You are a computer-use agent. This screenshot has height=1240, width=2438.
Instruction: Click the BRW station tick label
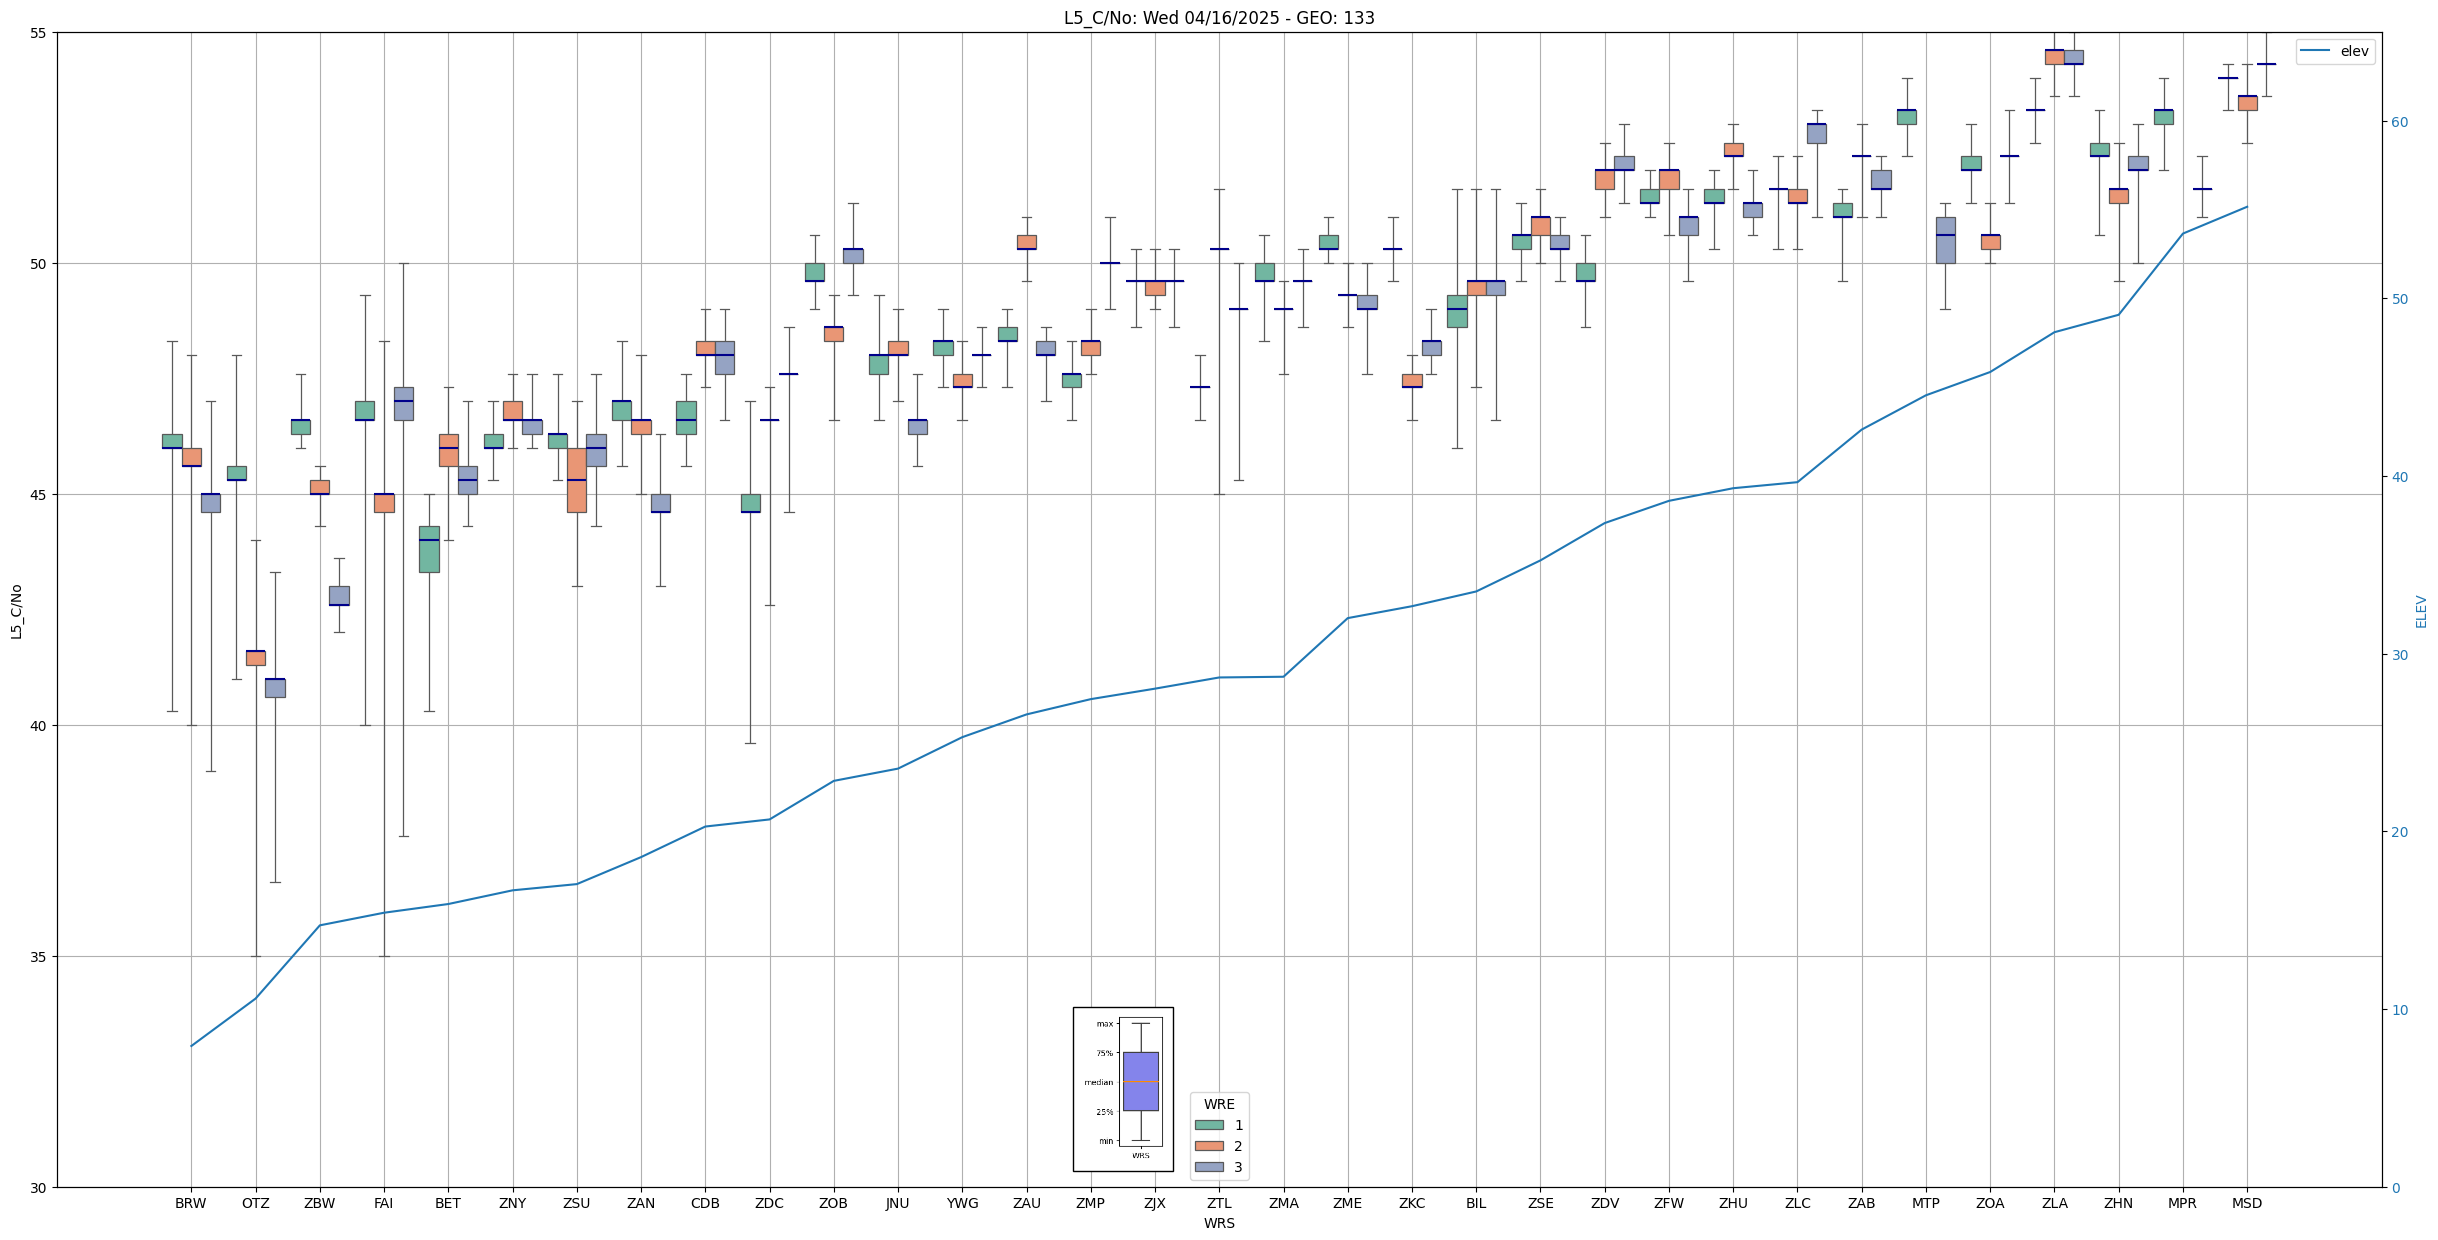click(x=190, y=1203)
